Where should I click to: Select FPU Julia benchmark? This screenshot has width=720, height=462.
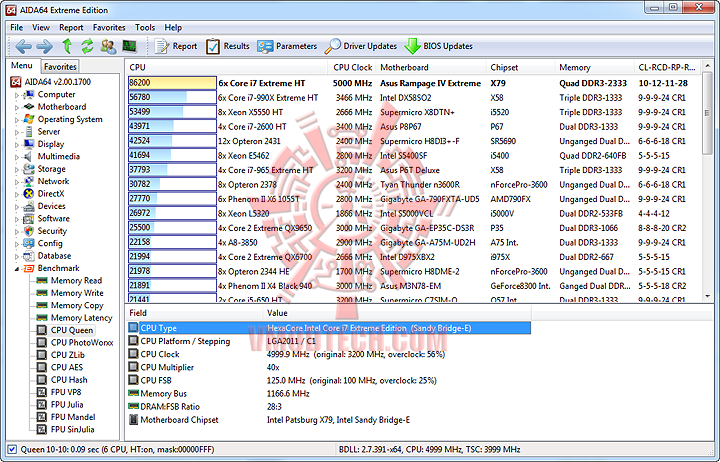(67, 405)
